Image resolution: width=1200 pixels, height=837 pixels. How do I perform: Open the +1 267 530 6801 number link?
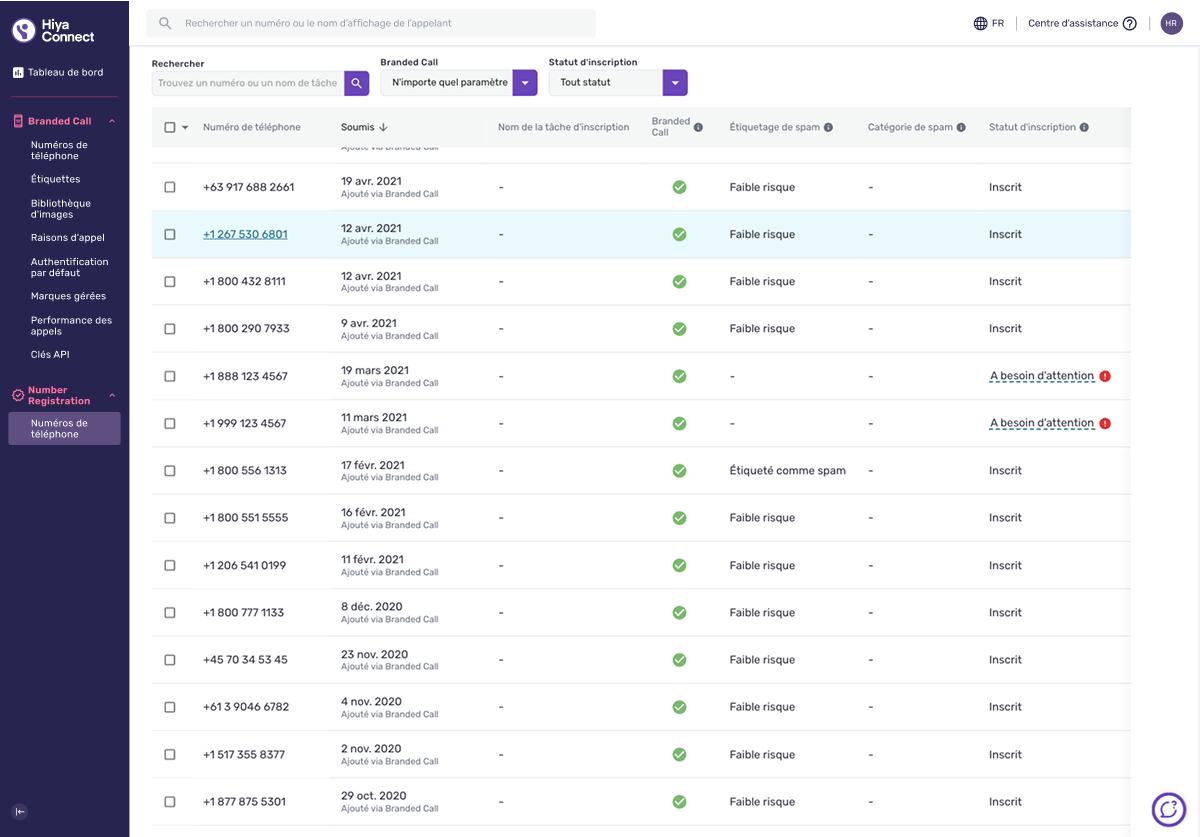coord(245,234)
